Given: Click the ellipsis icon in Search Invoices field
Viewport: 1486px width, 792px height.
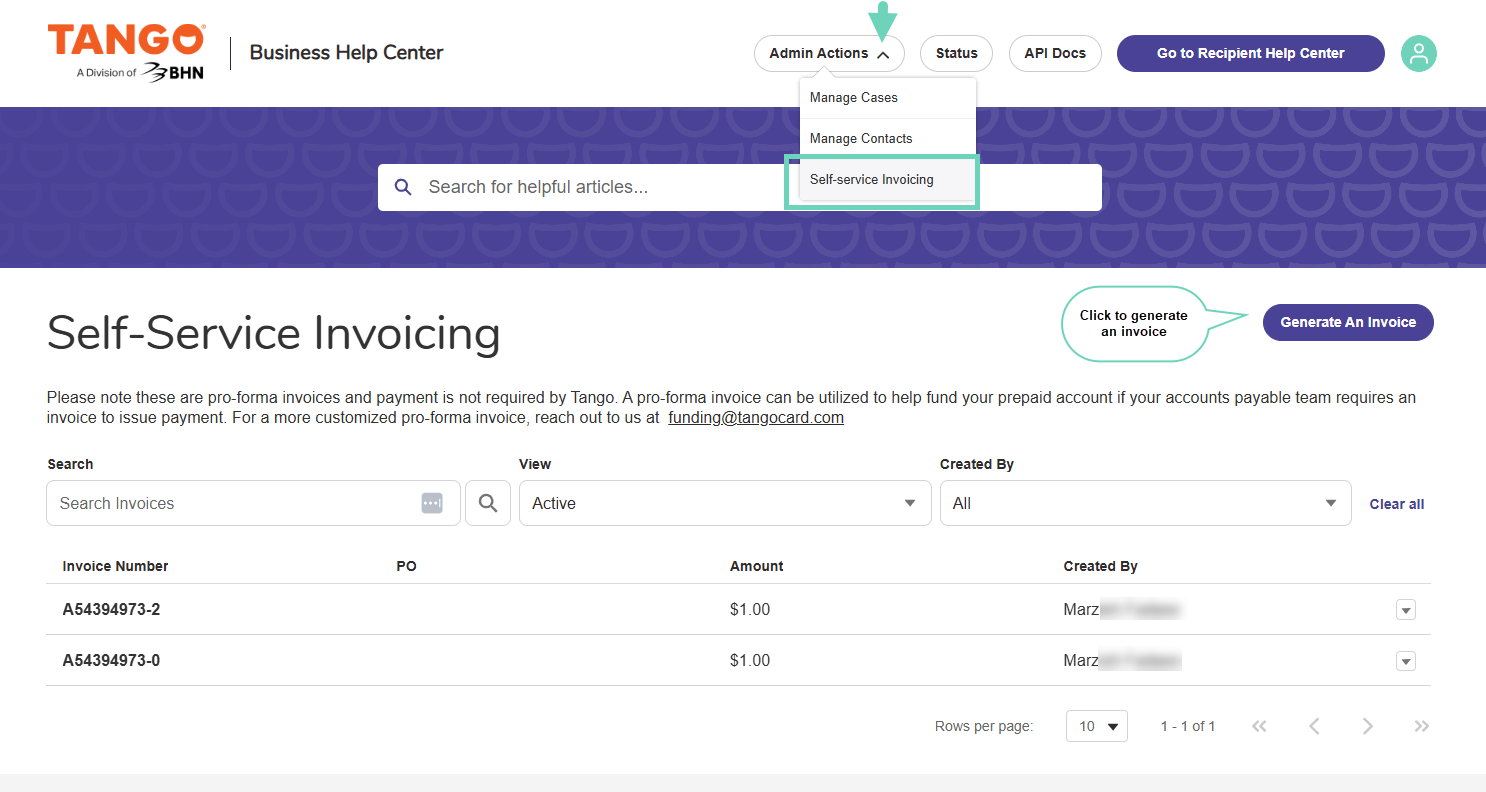Looking at the screenshot, I should [x=432, y=503].
